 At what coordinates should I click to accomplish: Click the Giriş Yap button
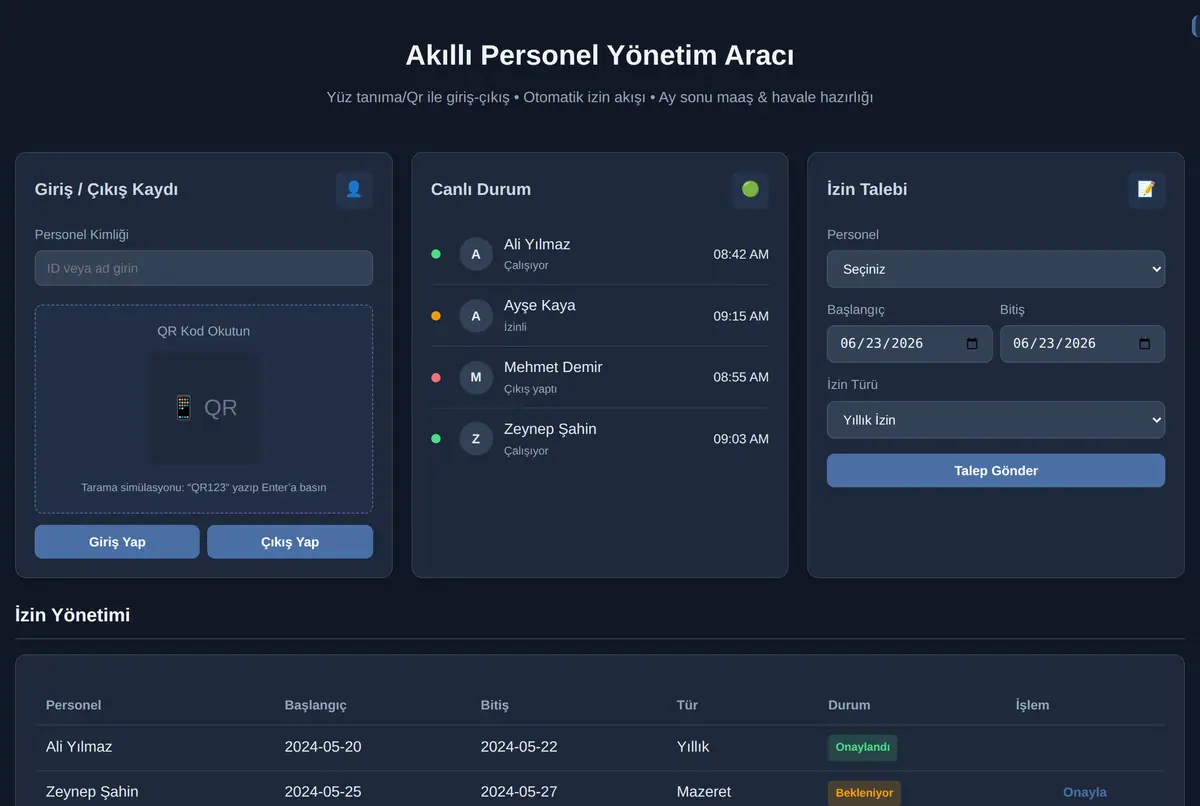[117, 542]
